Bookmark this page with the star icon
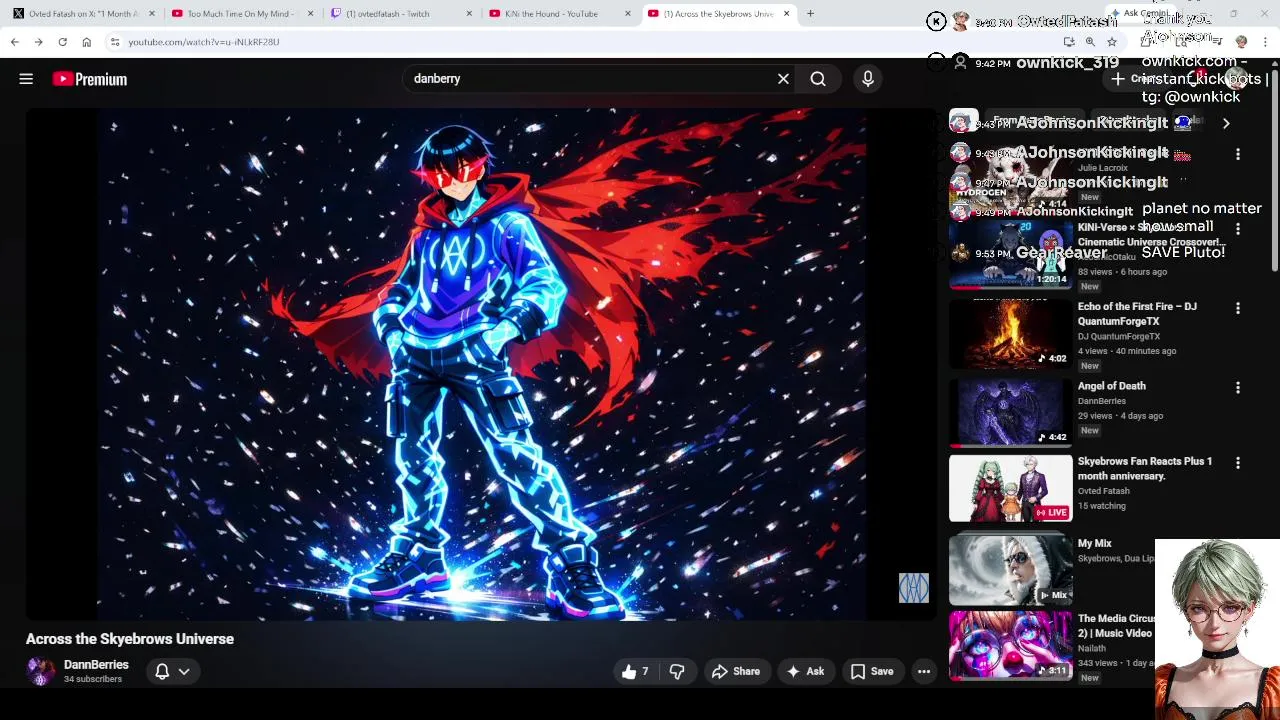This screenshot has width=1280, height=720. tap(1111, 42)
